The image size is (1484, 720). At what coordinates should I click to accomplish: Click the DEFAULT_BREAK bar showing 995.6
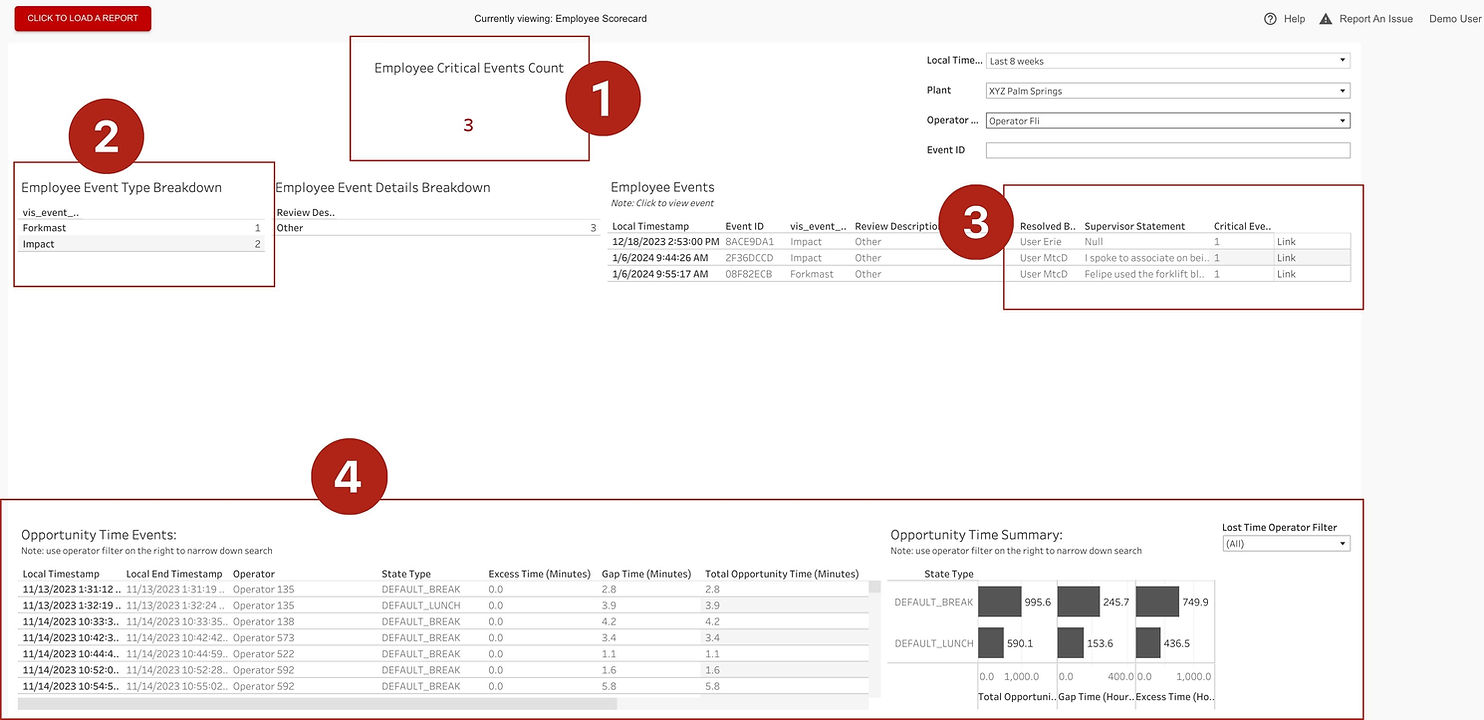(x=1000, y=601)
